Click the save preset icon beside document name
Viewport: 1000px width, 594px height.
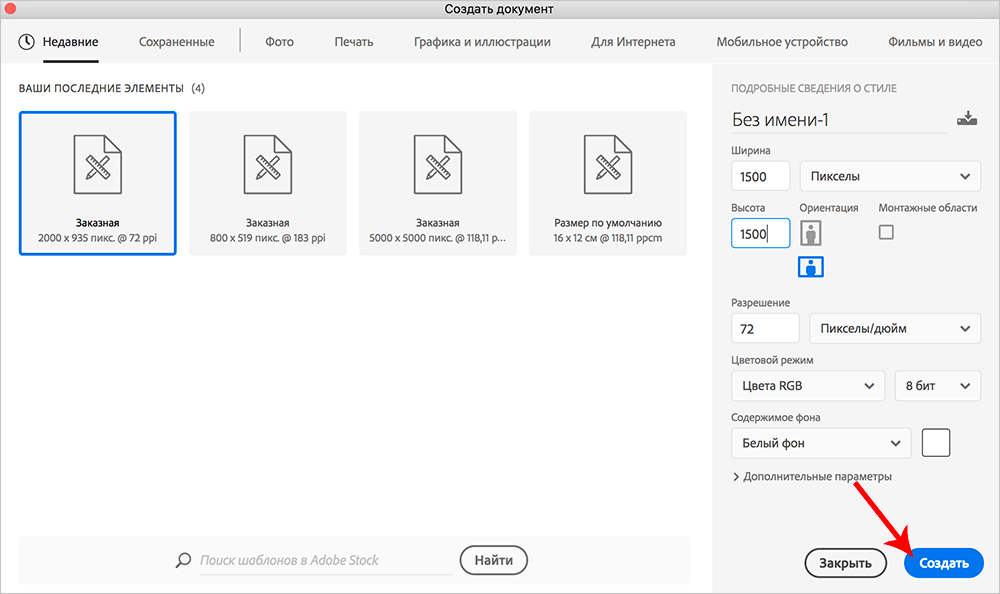pyautogui.click(x=966, y=119)
